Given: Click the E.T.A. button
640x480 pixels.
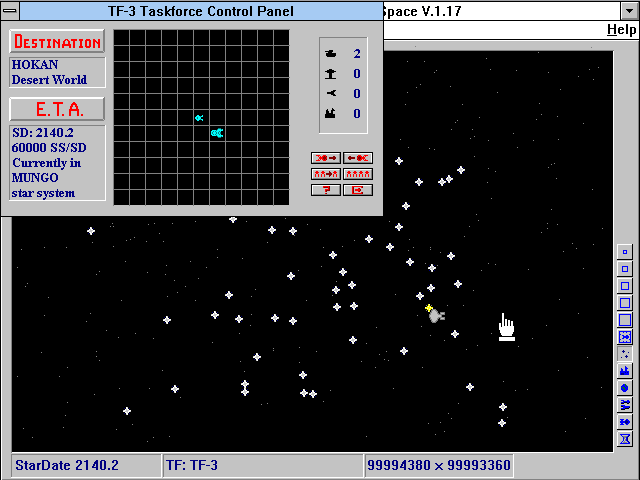Looking at the screenshot, I should tap(57, 109).
